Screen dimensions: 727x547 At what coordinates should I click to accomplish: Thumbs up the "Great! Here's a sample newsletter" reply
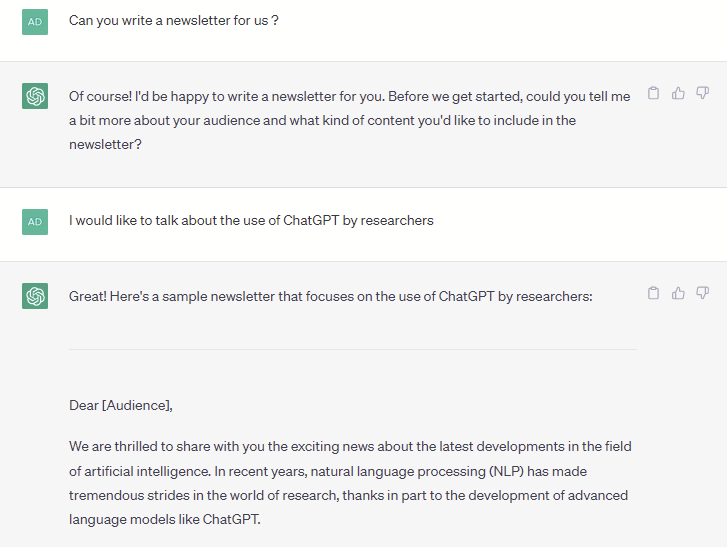point(678,293)
